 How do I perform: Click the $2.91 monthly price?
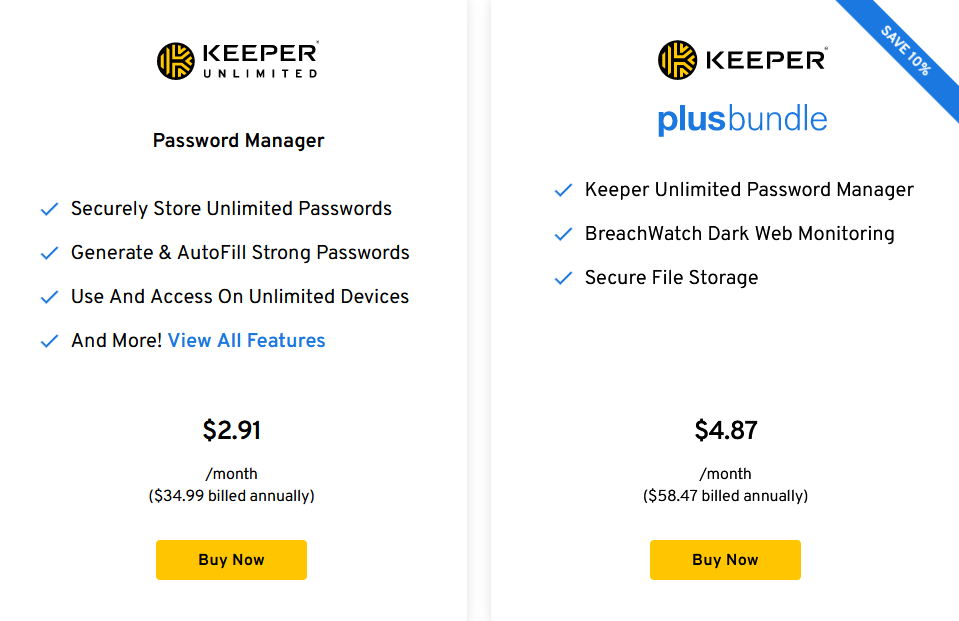[231, 431]
